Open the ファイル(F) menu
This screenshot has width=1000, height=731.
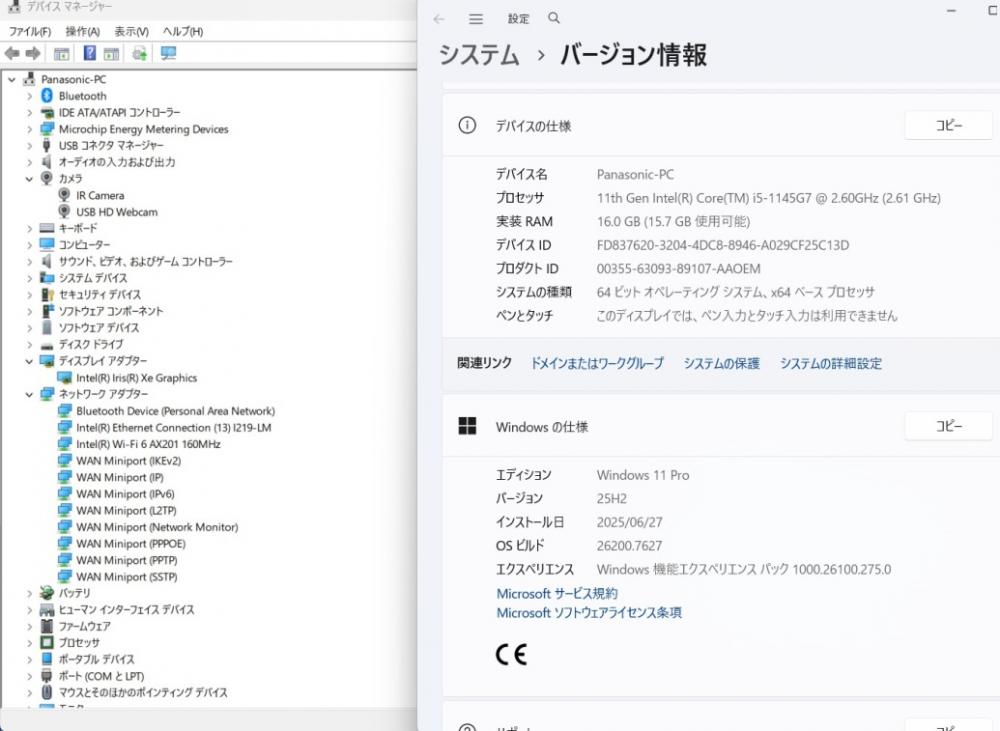29,31
